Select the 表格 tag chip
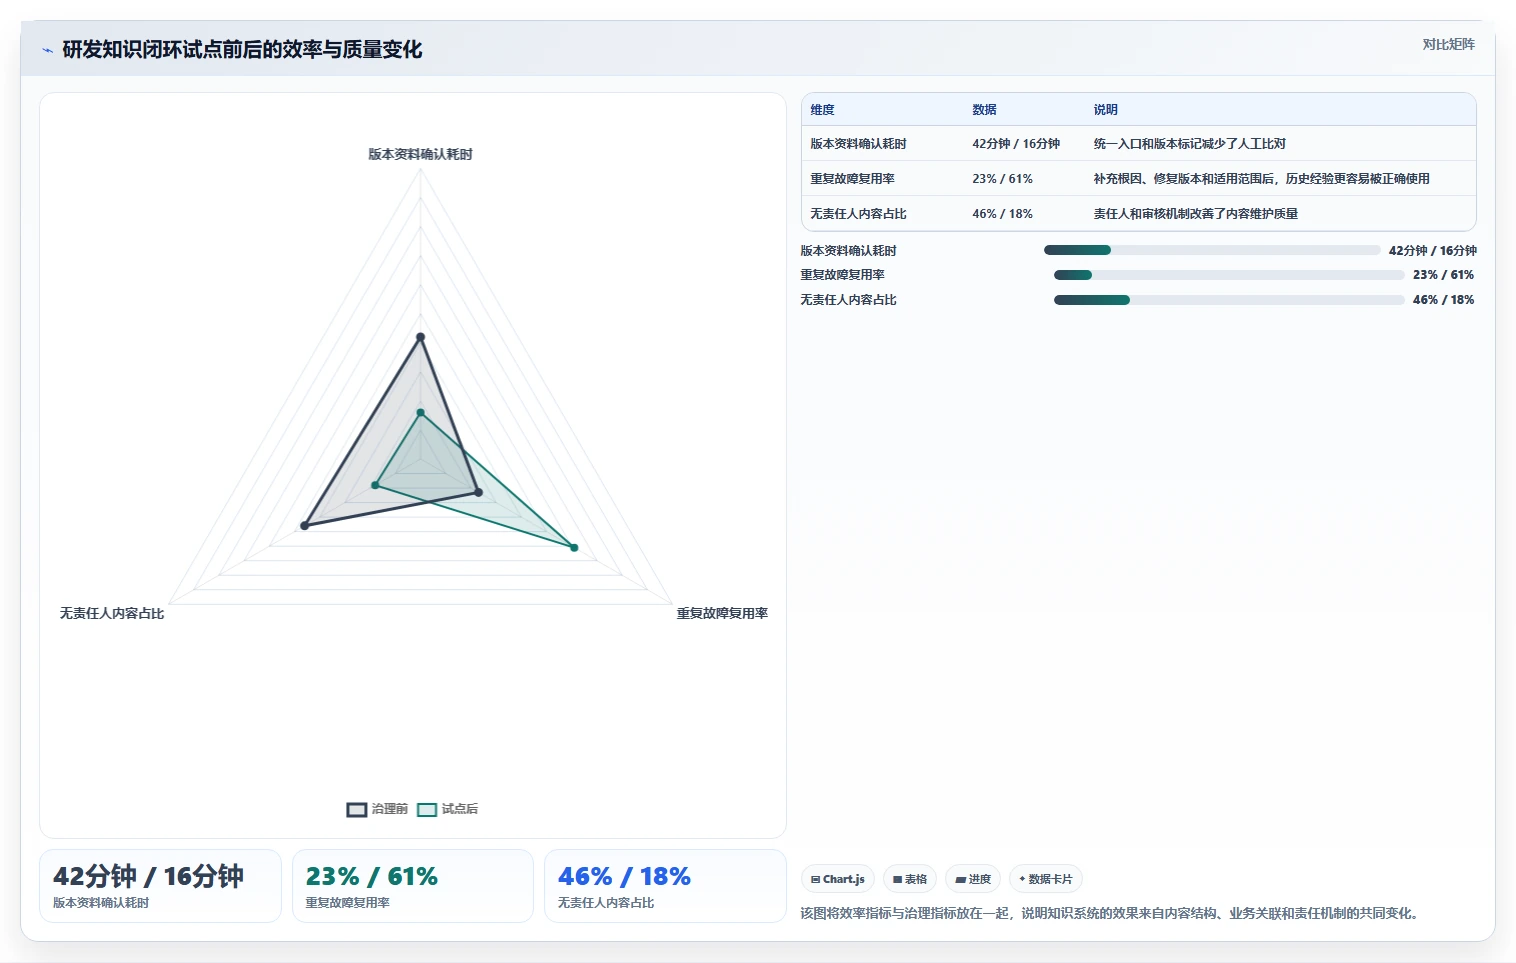 tap(910, 879)
